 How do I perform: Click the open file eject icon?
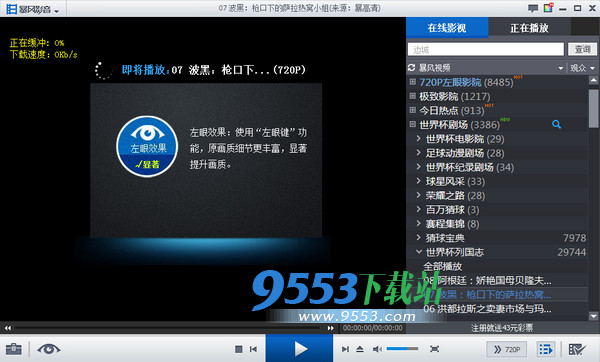point(360,349)
